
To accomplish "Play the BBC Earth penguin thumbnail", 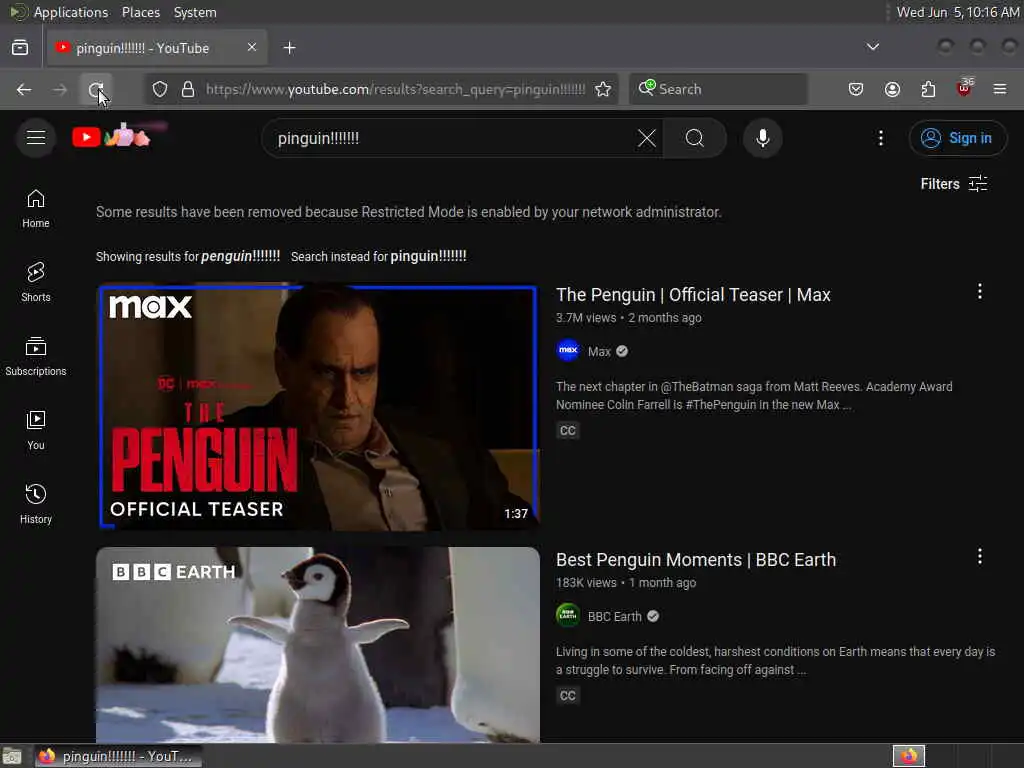I will (318, 645).
